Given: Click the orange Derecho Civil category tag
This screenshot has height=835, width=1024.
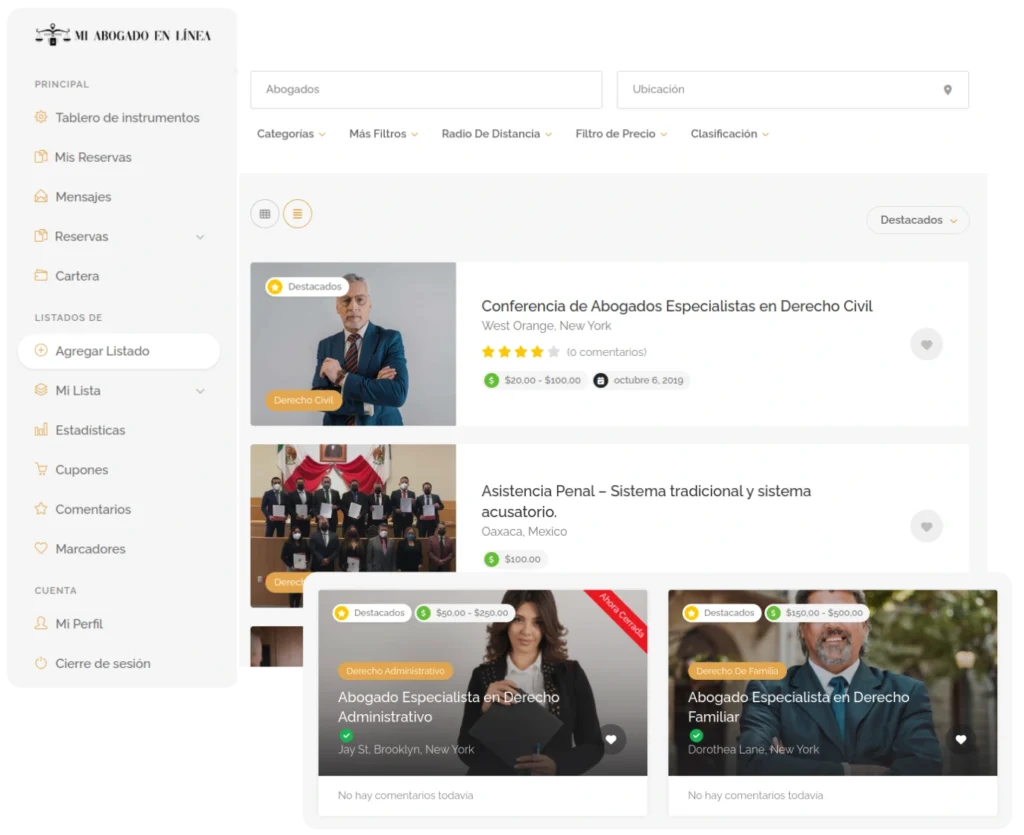Looking at the screenshot, I should 303,400.
